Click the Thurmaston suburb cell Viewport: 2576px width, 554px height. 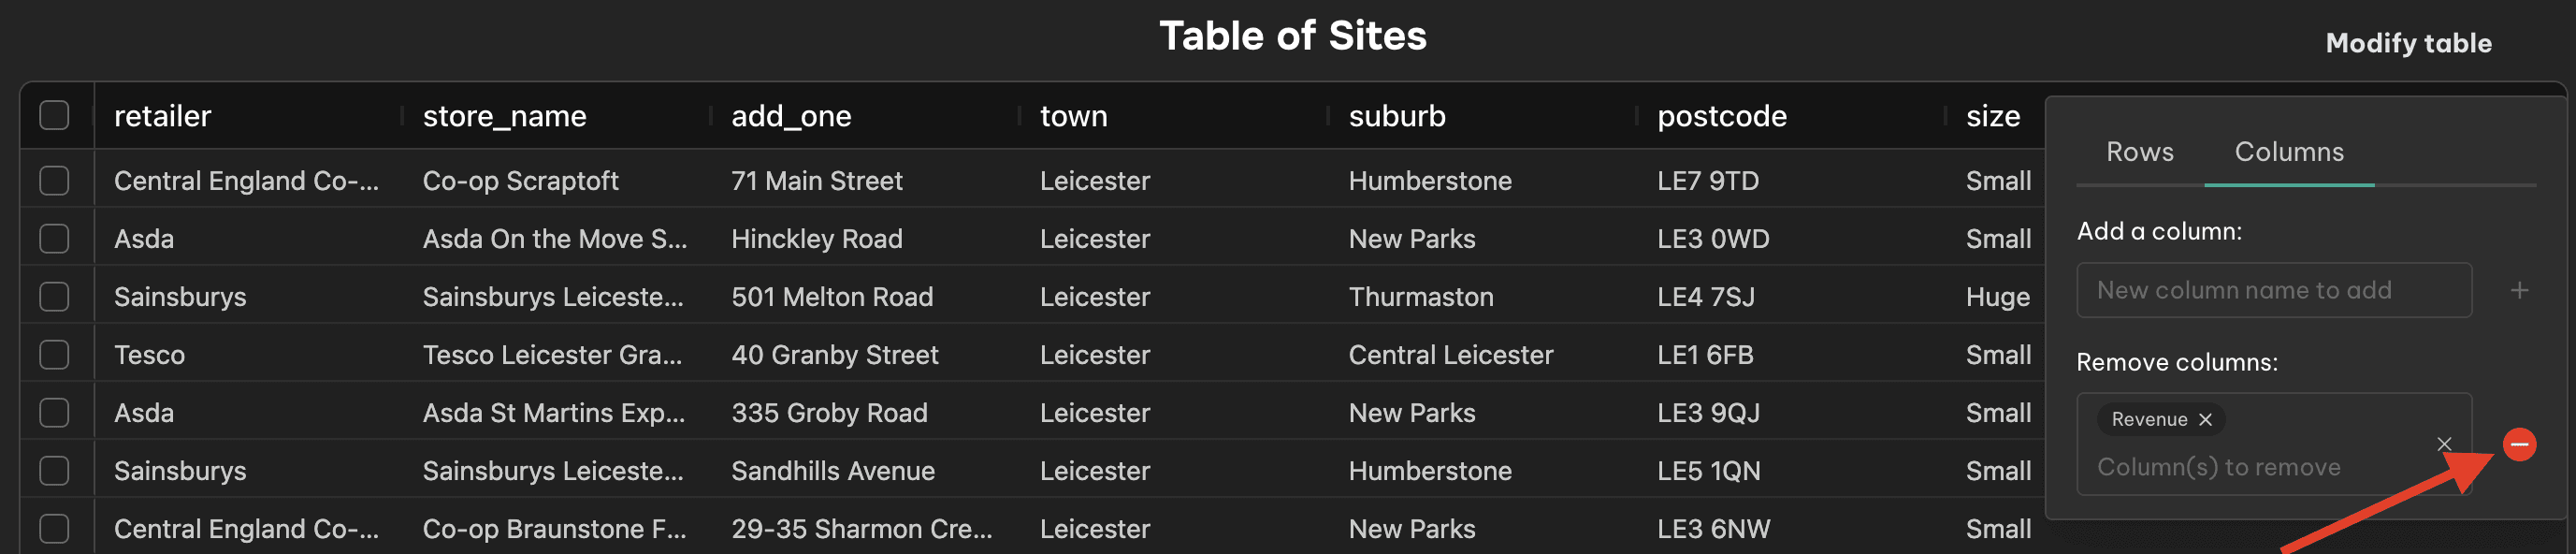(1420, 296)
